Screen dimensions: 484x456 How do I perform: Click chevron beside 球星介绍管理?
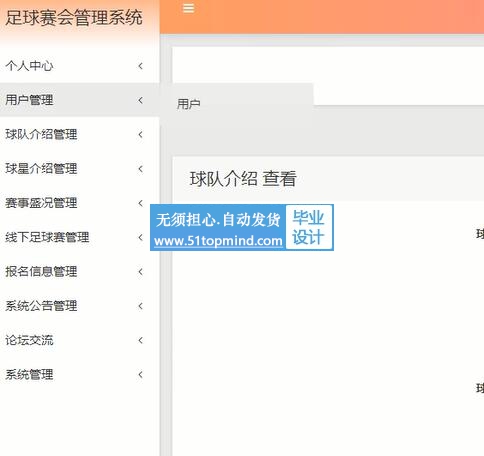pos(141,169)
